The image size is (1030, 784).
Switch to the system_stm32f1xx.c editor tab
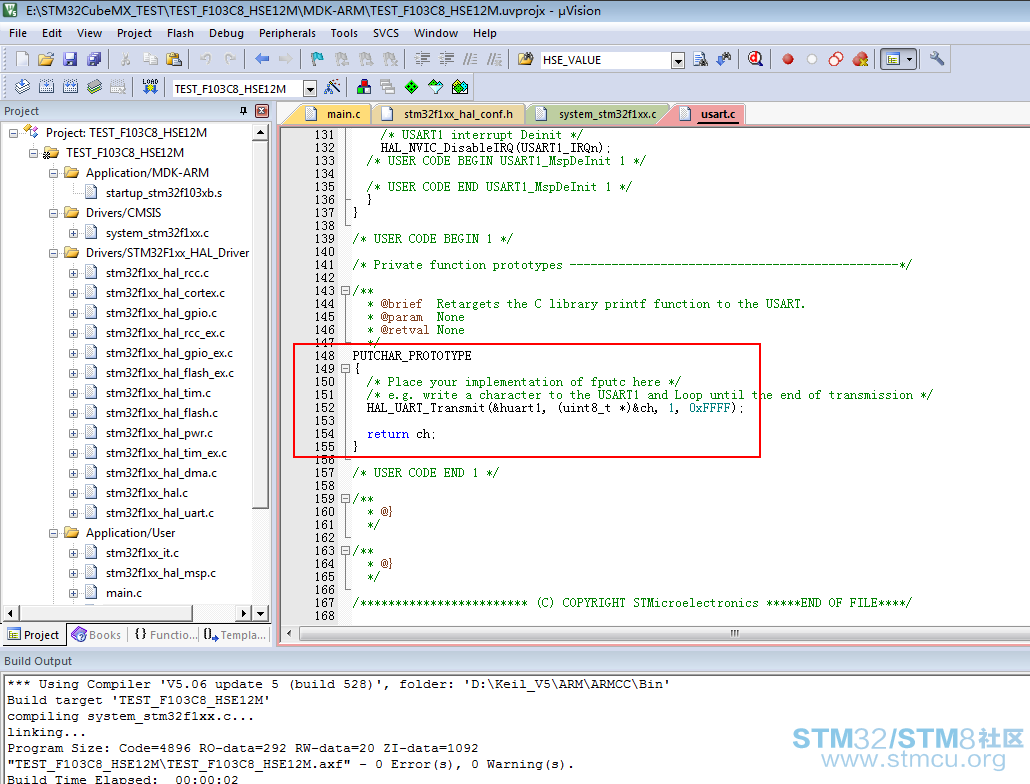[x=598, y=114]
